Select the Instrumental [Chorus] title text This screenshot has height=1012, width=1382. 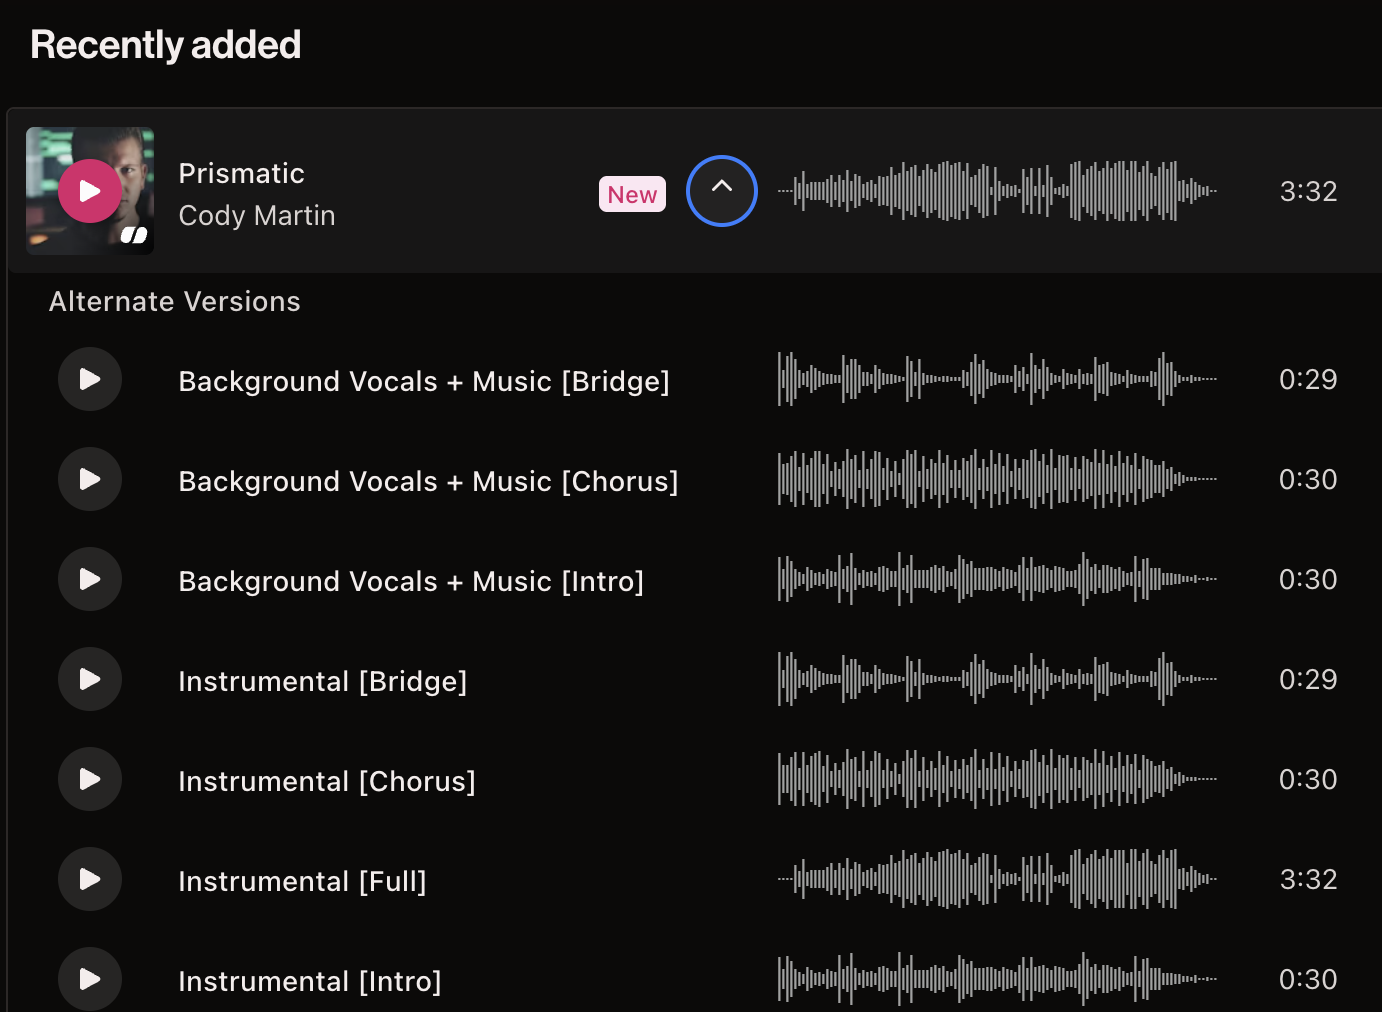[327, 781]
